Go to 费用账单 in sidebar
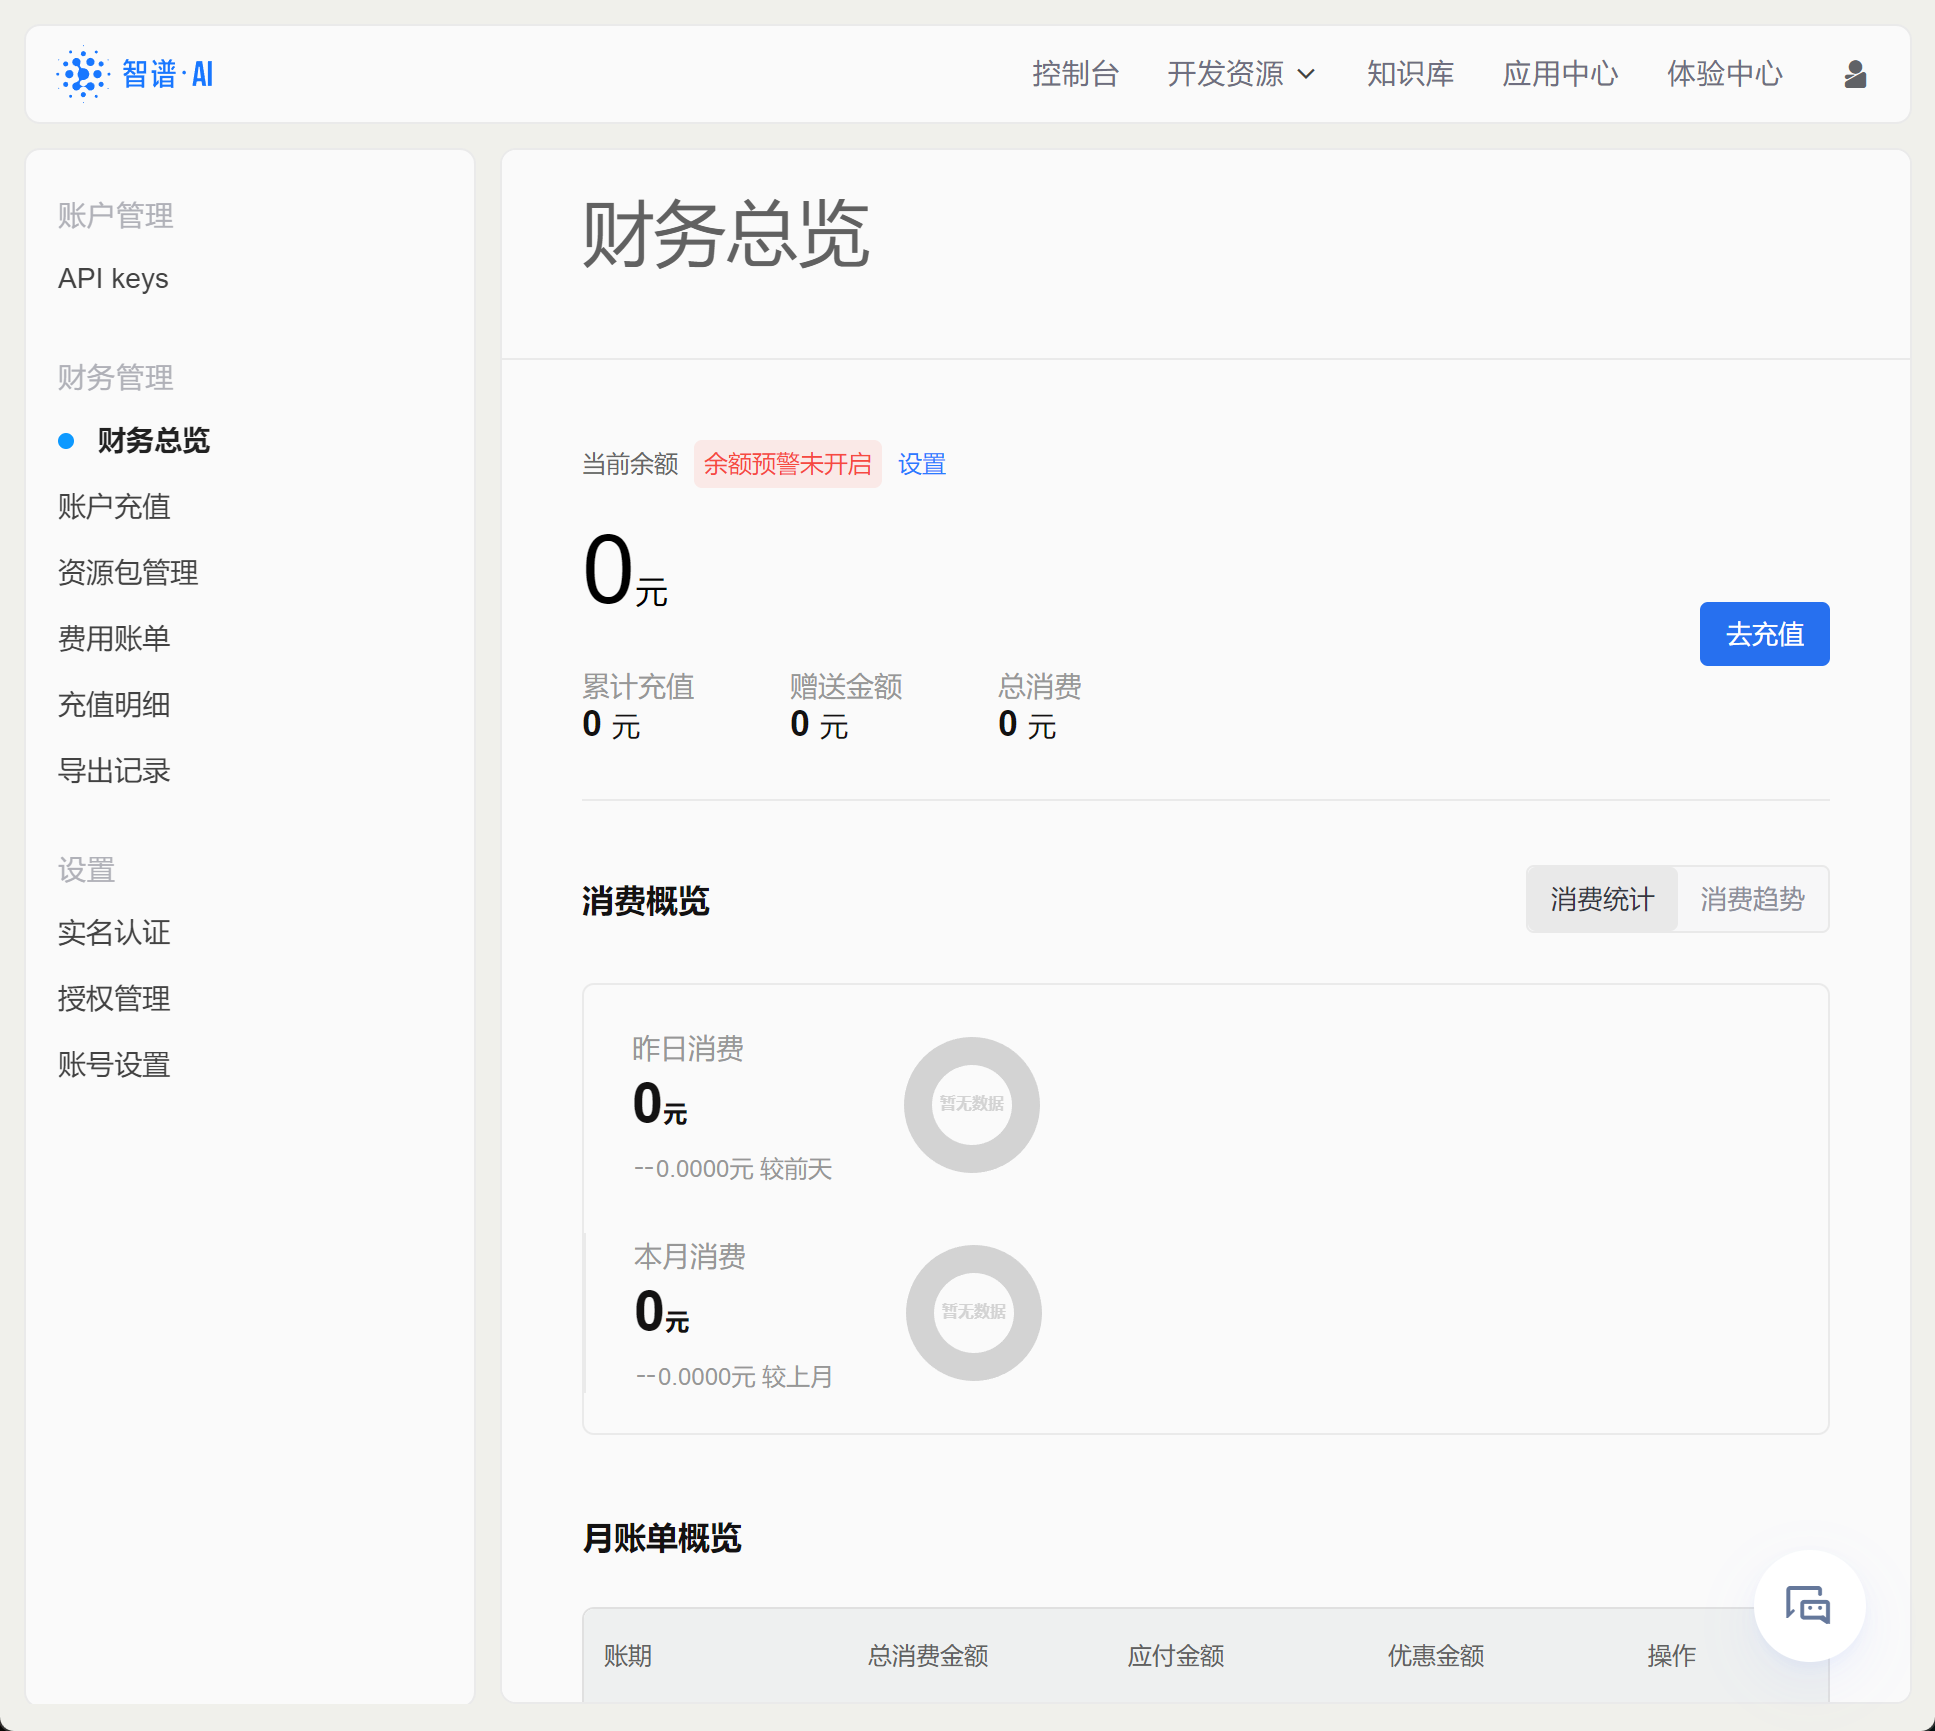The width and height of the screenshot is (1935, 1731). click(x=114, y=639)
